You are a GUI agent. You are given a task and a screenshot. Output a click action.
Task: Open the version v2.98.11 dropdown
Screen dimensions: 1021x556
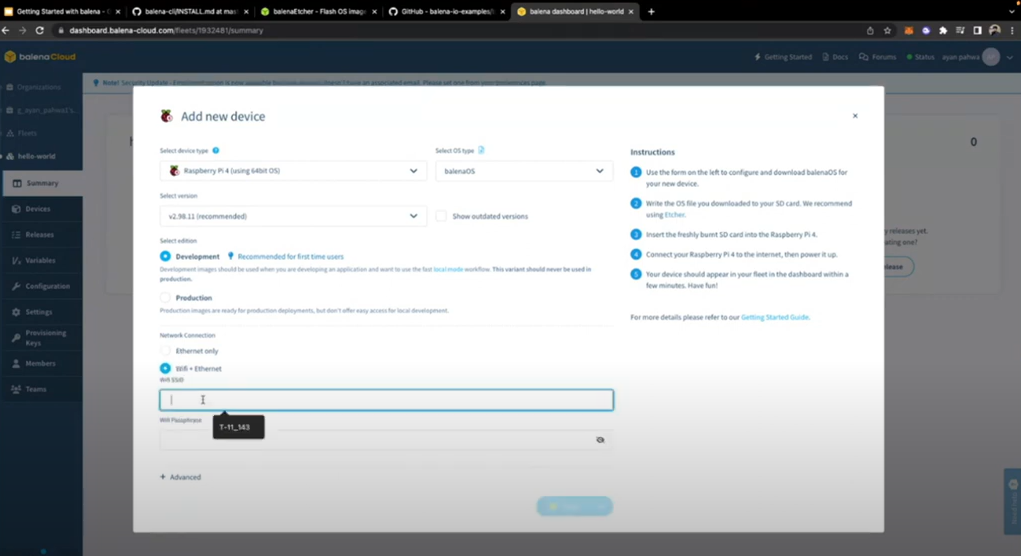point(293,216)
